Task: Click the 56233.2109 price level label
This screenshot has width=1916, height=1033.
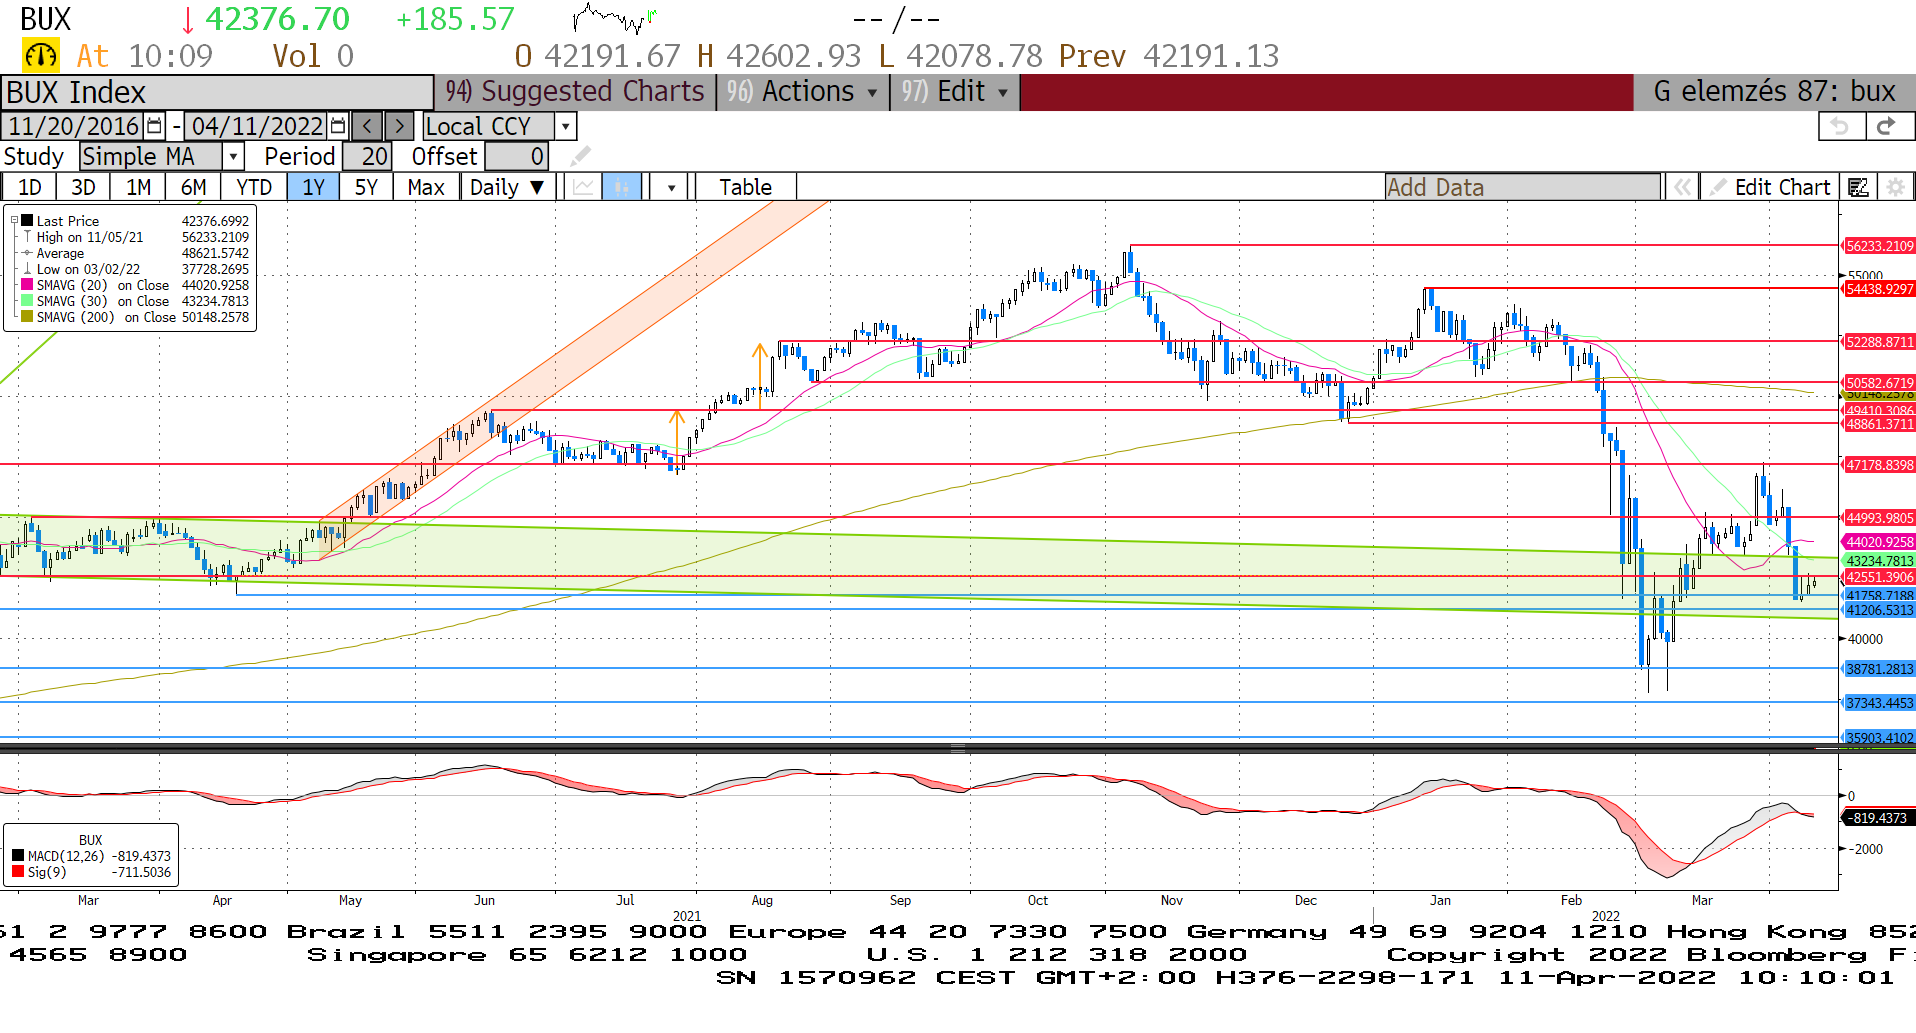Action: (1879, 246)
